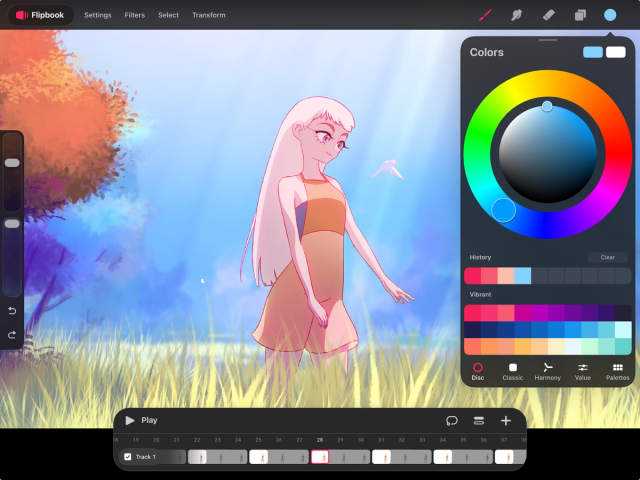The width and height of the screenshot is (640, 480).
Task: Pick the dark navy Vibrant swatch
Action: 473,330
